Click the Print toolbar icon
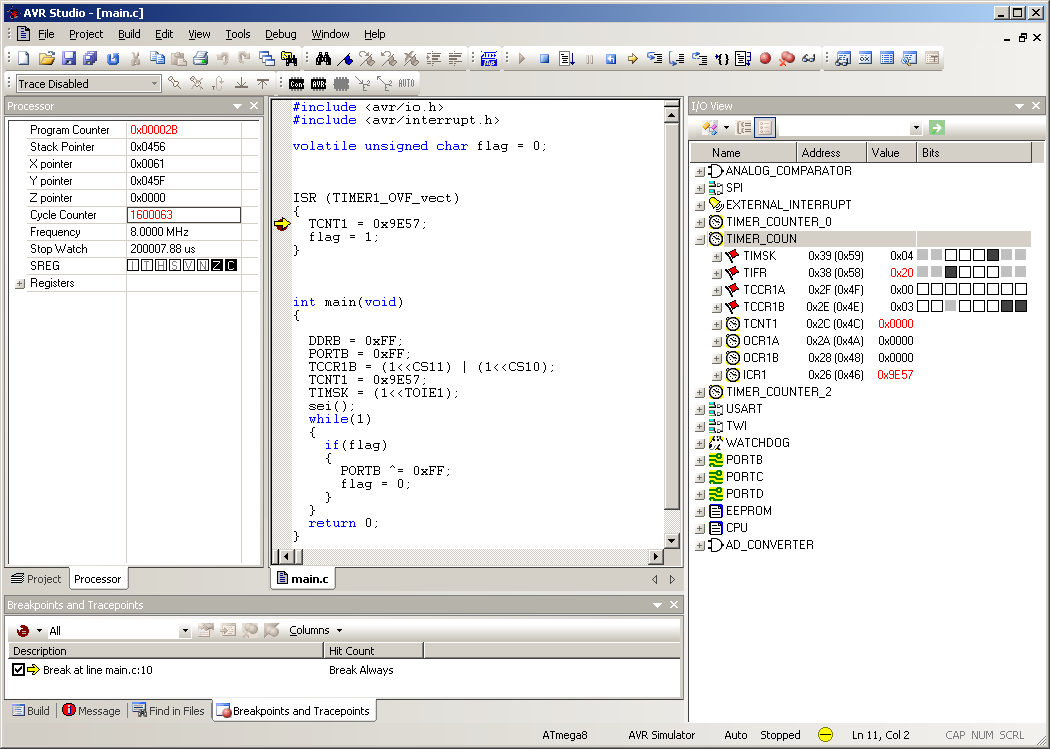Image resolution: width=1050 pixels, height=749 pixels. 200,59
